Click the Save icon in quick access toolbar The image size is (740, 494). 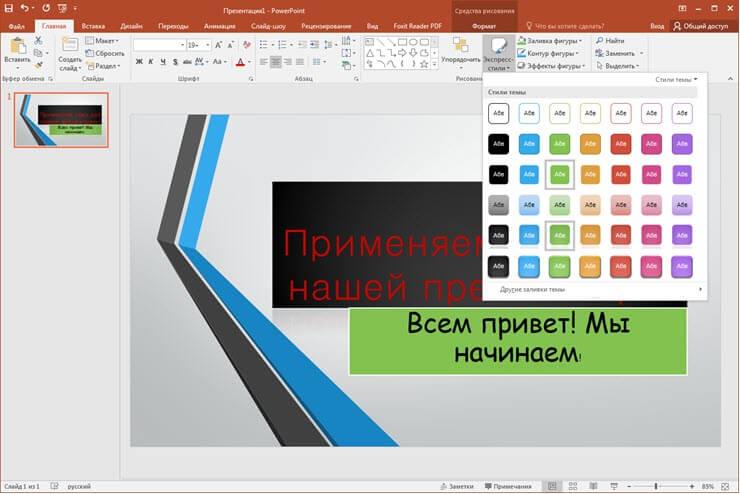8,8
